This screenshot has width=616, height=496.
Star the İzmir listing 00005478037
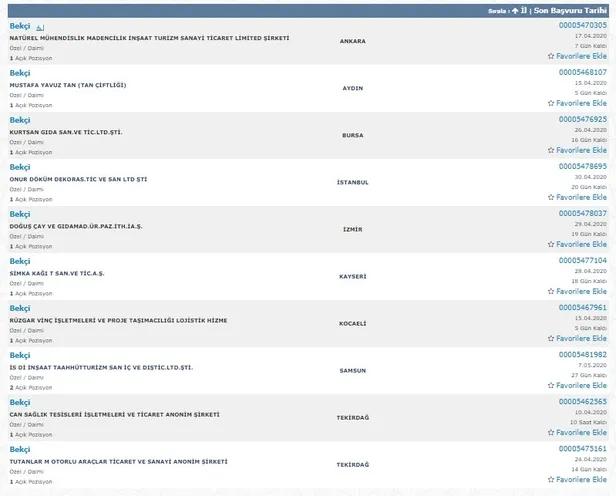[x=577, y=244]
